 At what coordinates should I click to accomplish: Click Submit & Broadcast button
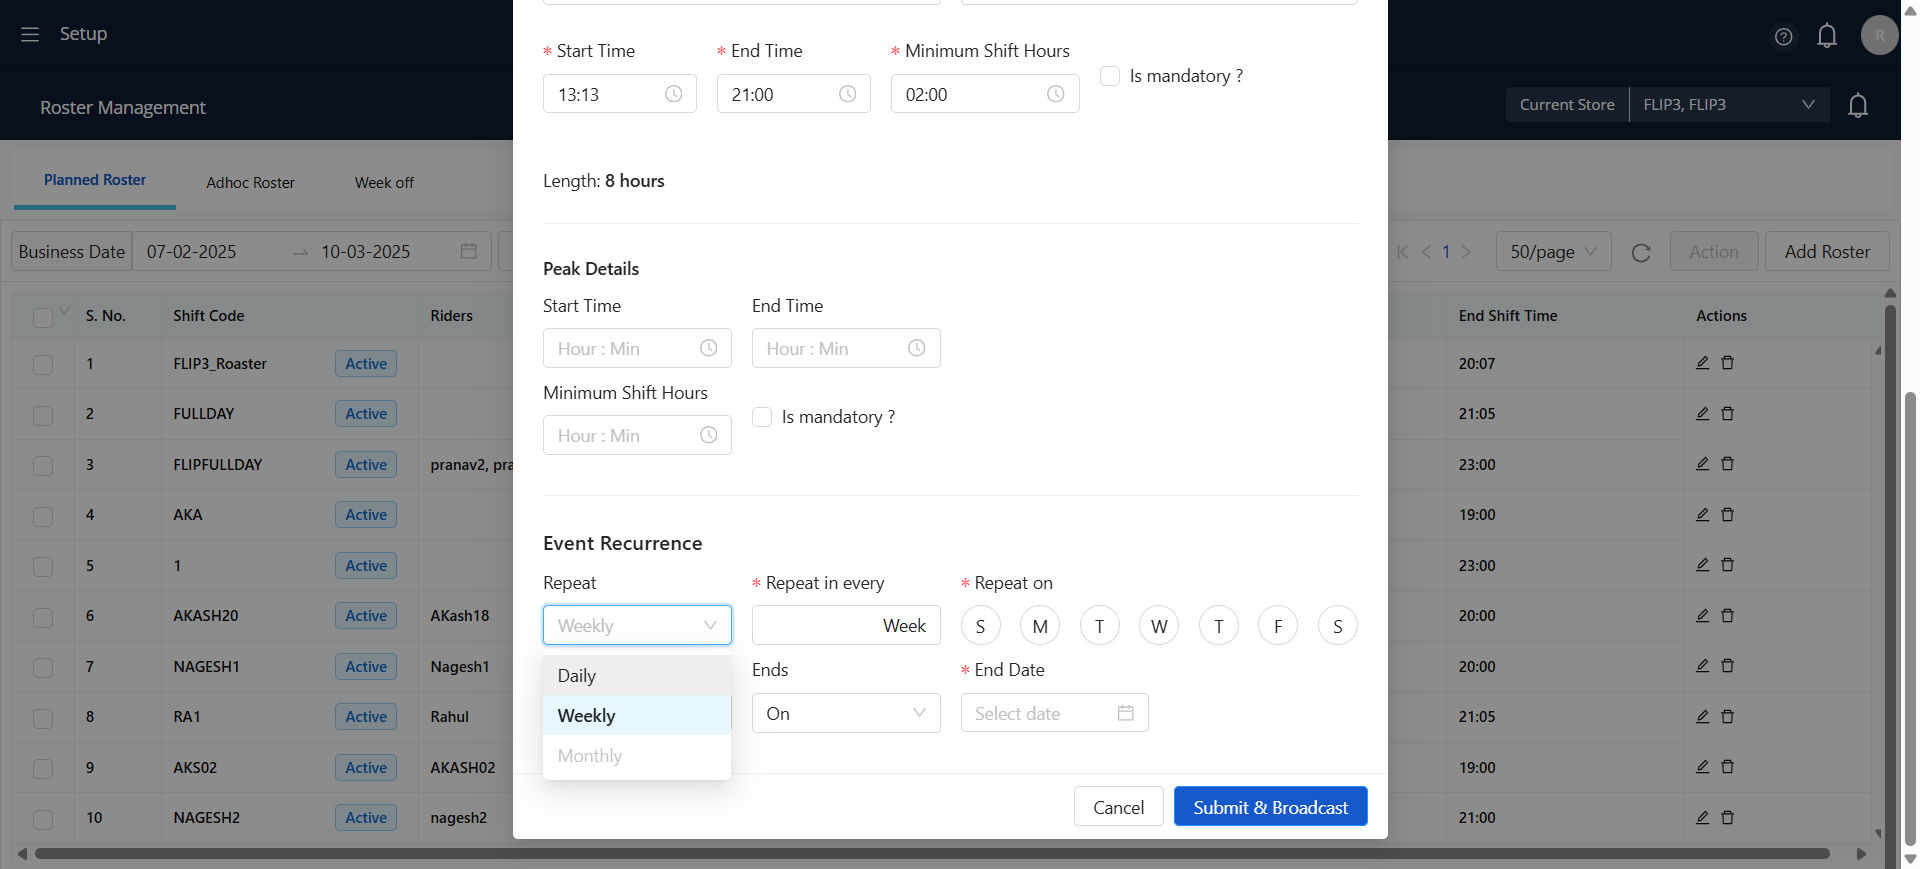tap(1270, 807)
